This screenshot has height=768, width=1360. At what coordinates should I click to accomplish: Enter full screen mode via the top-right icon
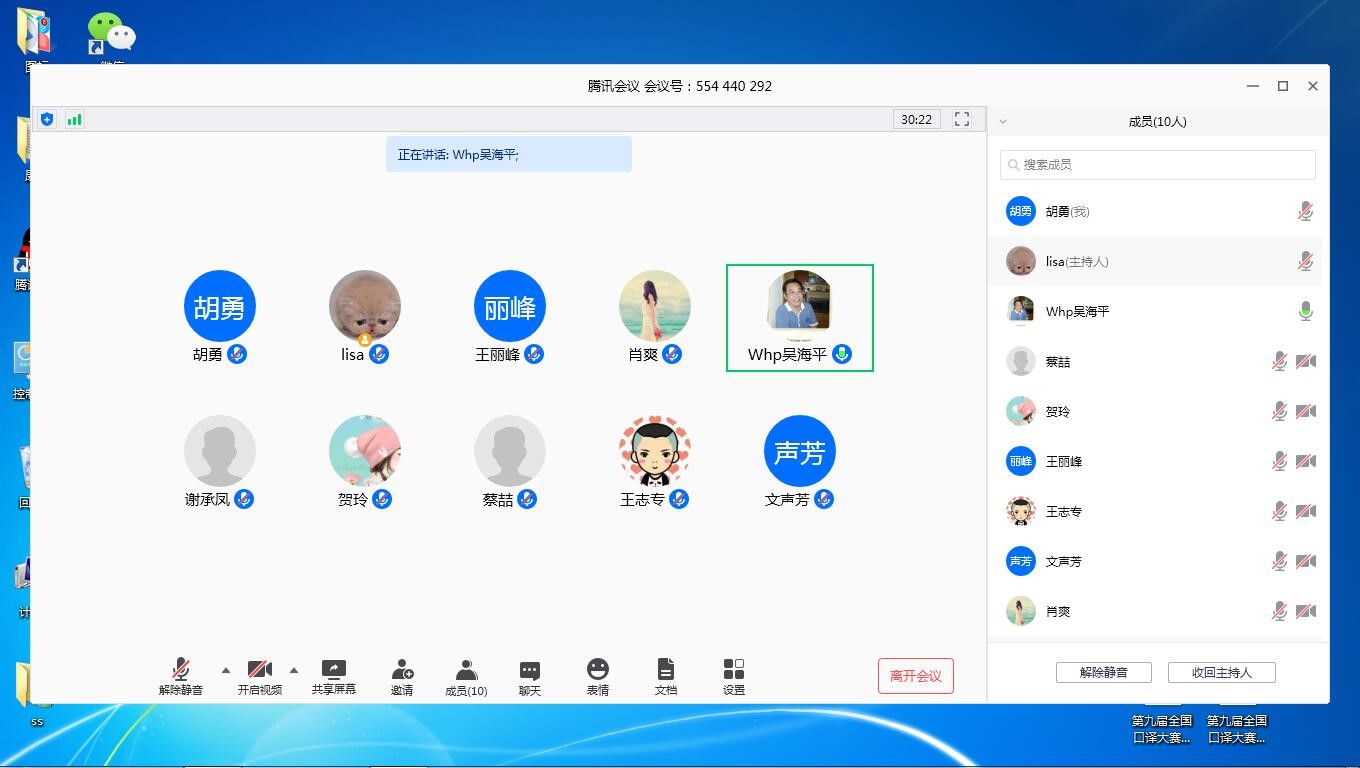tap(962, 120)
